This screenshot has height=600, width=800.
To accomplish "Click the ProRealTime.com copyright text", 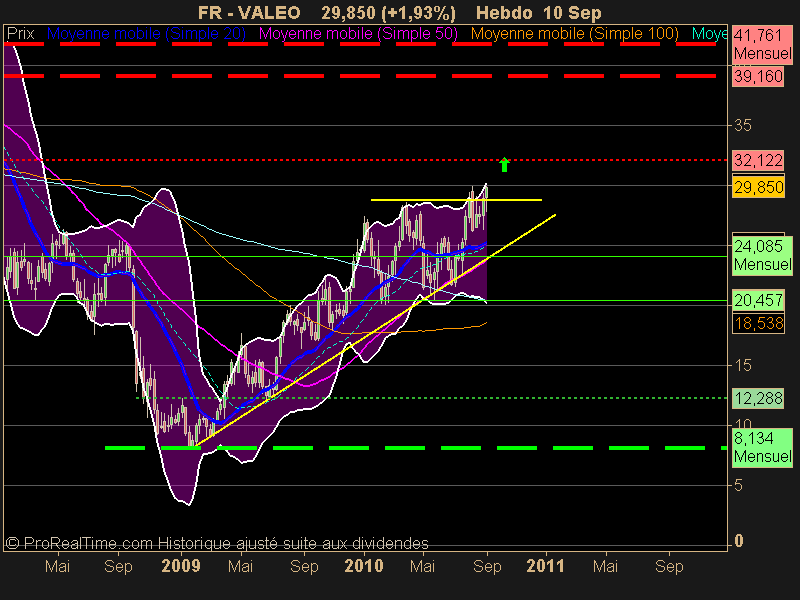I will tap(217, 543).
